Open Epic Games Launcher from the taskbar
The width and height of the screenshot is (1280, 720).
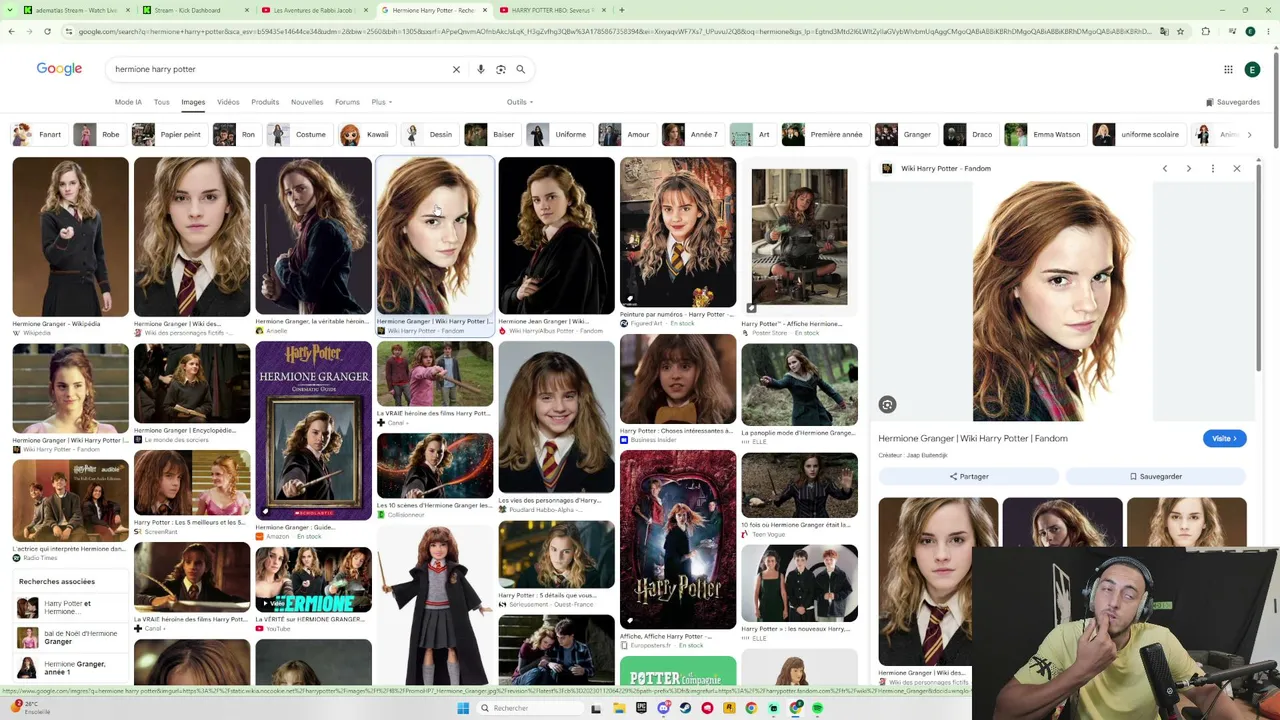point(641,708)
